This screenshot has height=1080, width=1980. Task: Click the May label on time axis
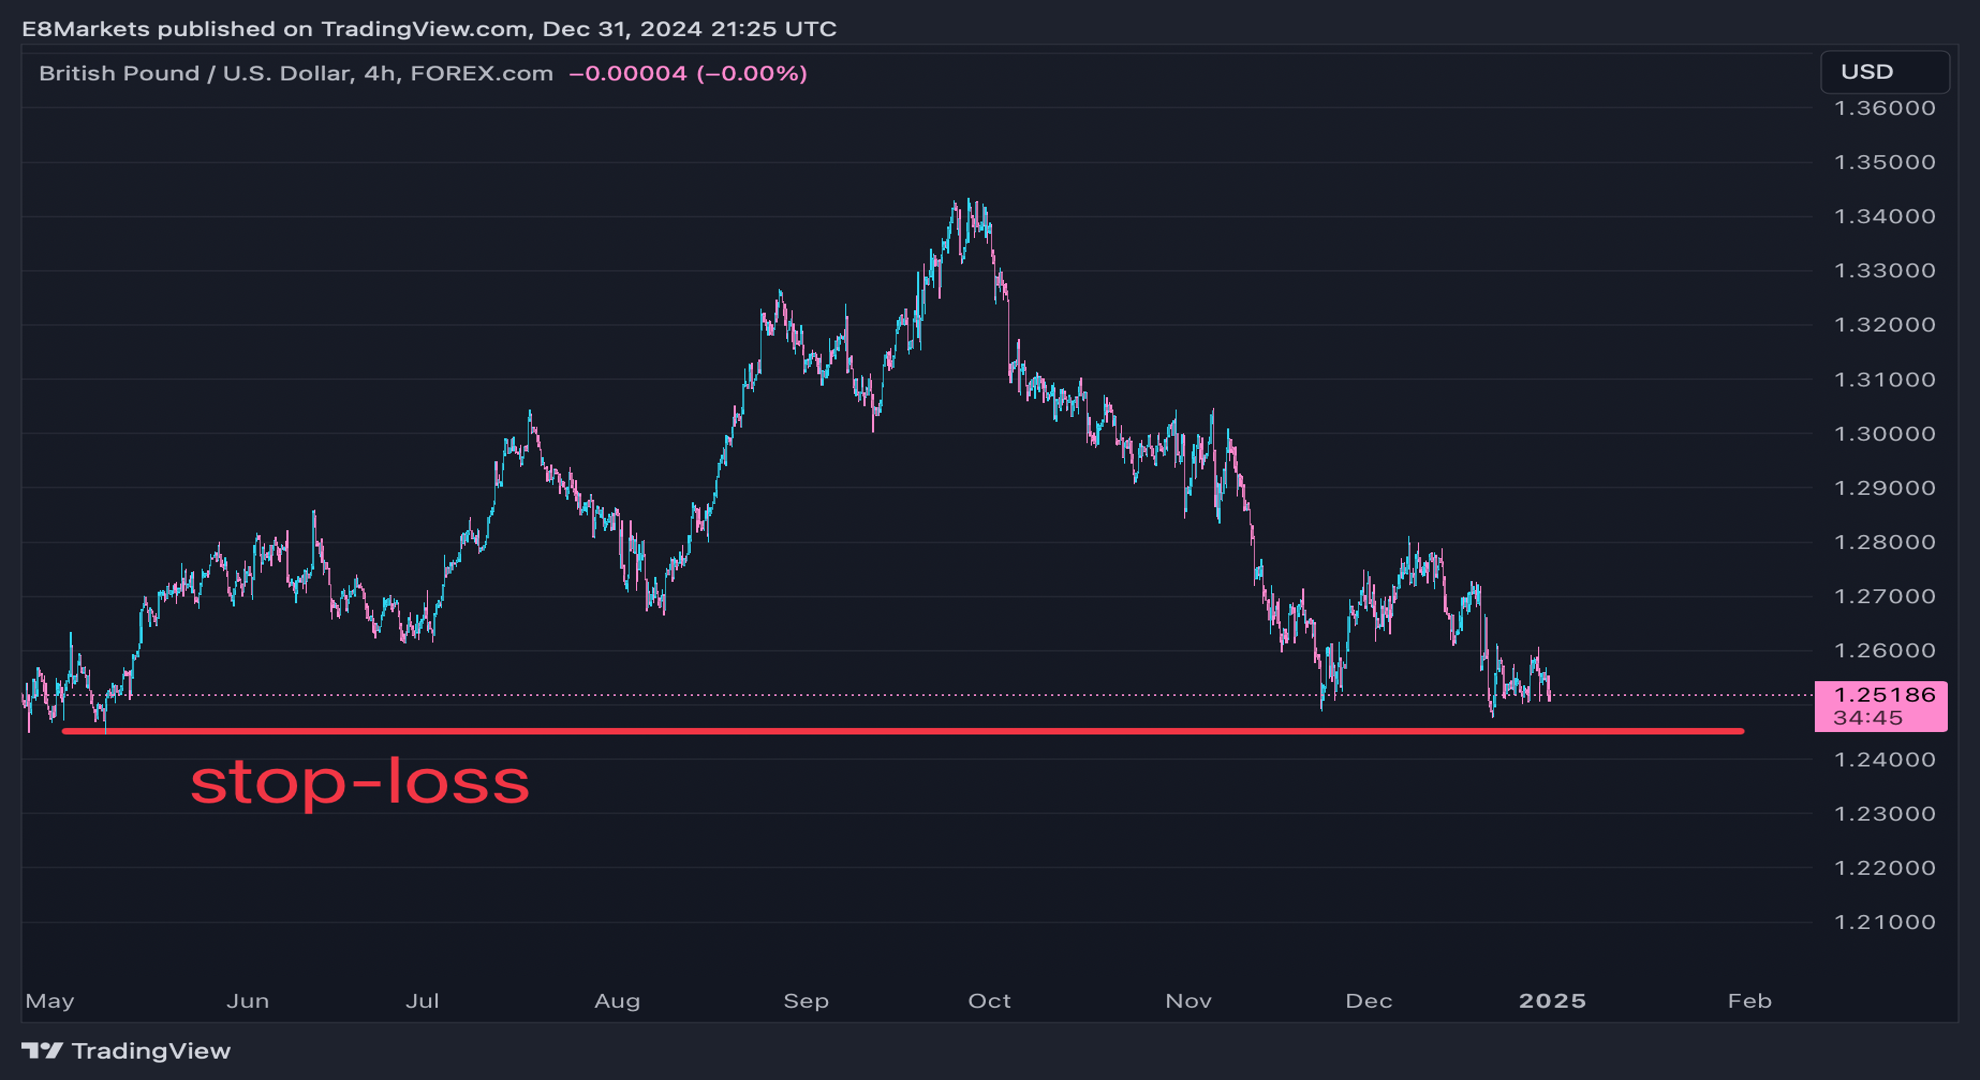tap(50, 1001)
